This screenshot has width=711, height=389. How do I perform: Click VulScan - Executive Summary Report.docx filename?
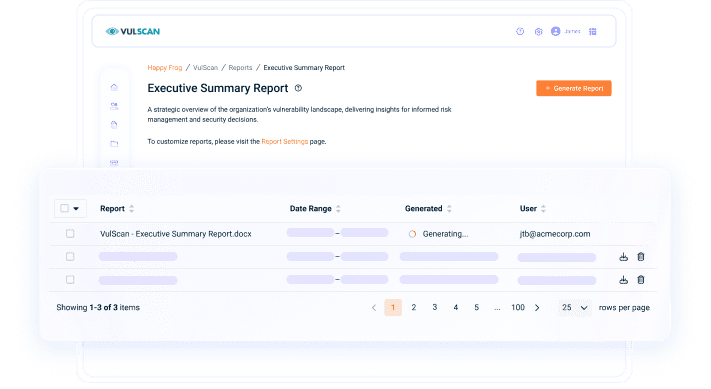coord(175,234)
